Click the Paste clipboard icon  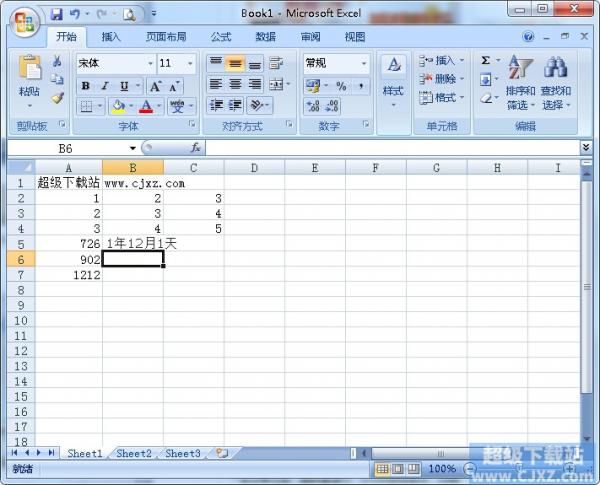pyautogui.click(x=29, y=70)
